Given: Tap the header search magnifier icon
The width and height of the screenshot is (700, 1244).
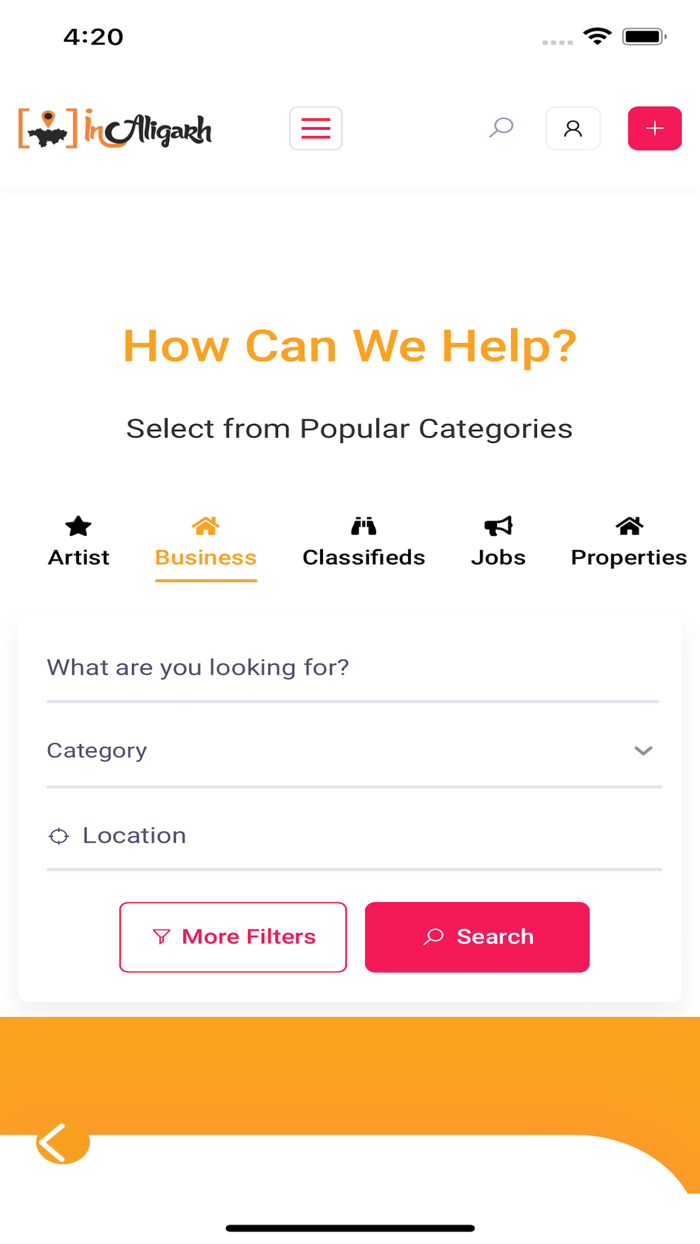Looking at the screenshot, I should [x=501, y=128].
